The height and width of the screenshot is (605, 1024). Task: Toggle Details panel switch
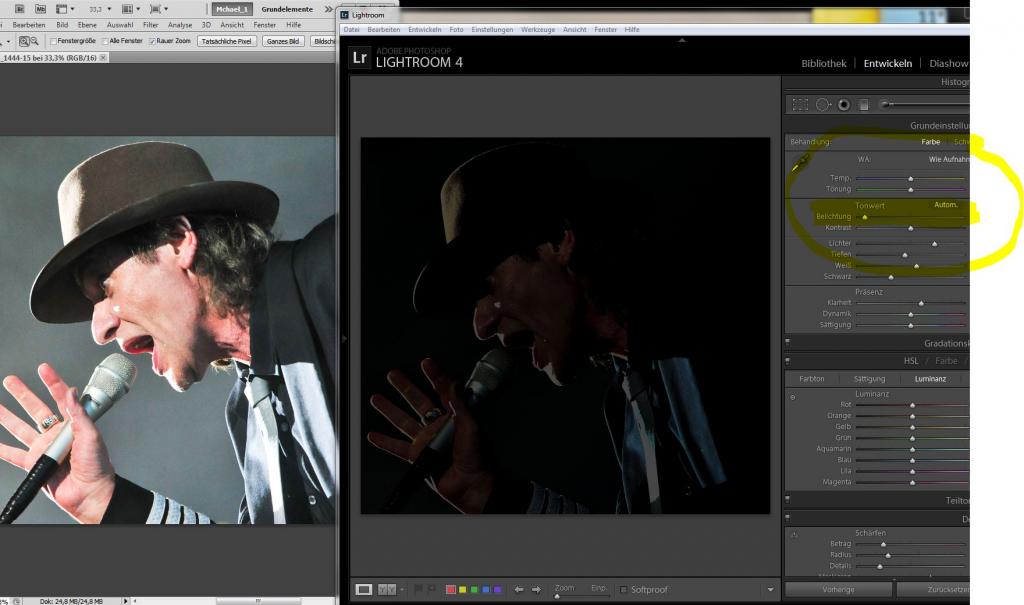click(x=788, y=517)
